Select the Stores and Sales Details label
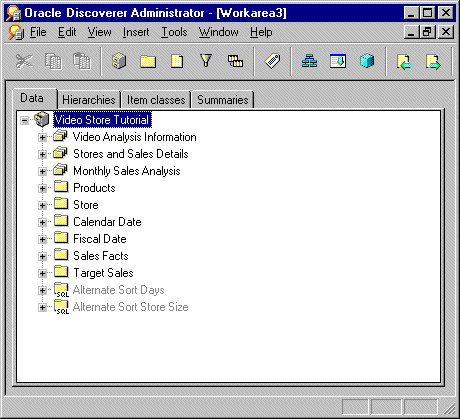Viewport: 460px width, 419px height. (x=131, y=154)
